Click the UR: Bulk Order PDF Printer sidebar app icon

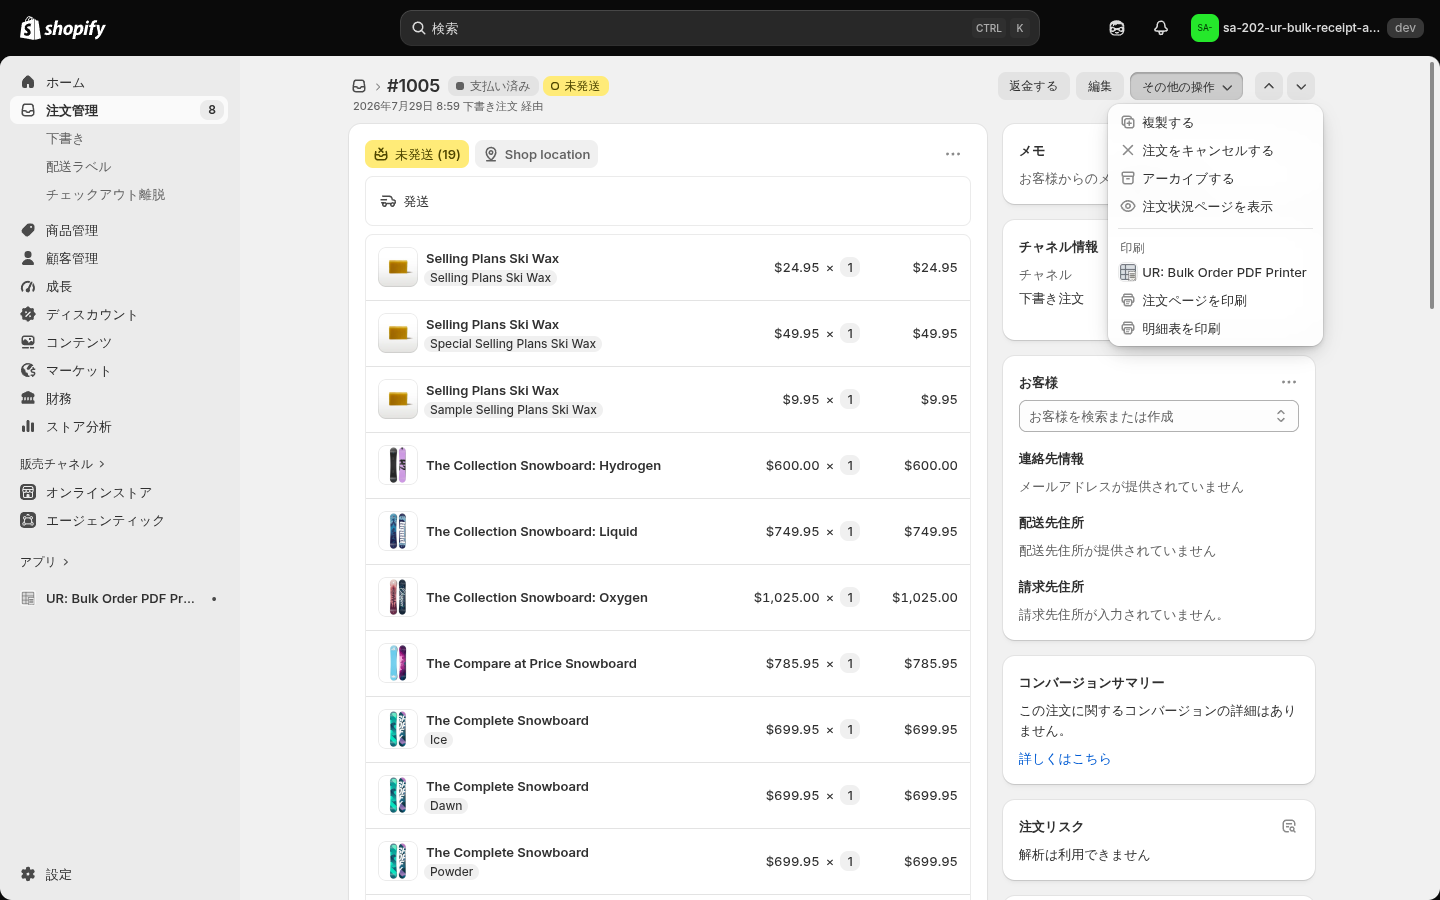[x=28, y=598]
